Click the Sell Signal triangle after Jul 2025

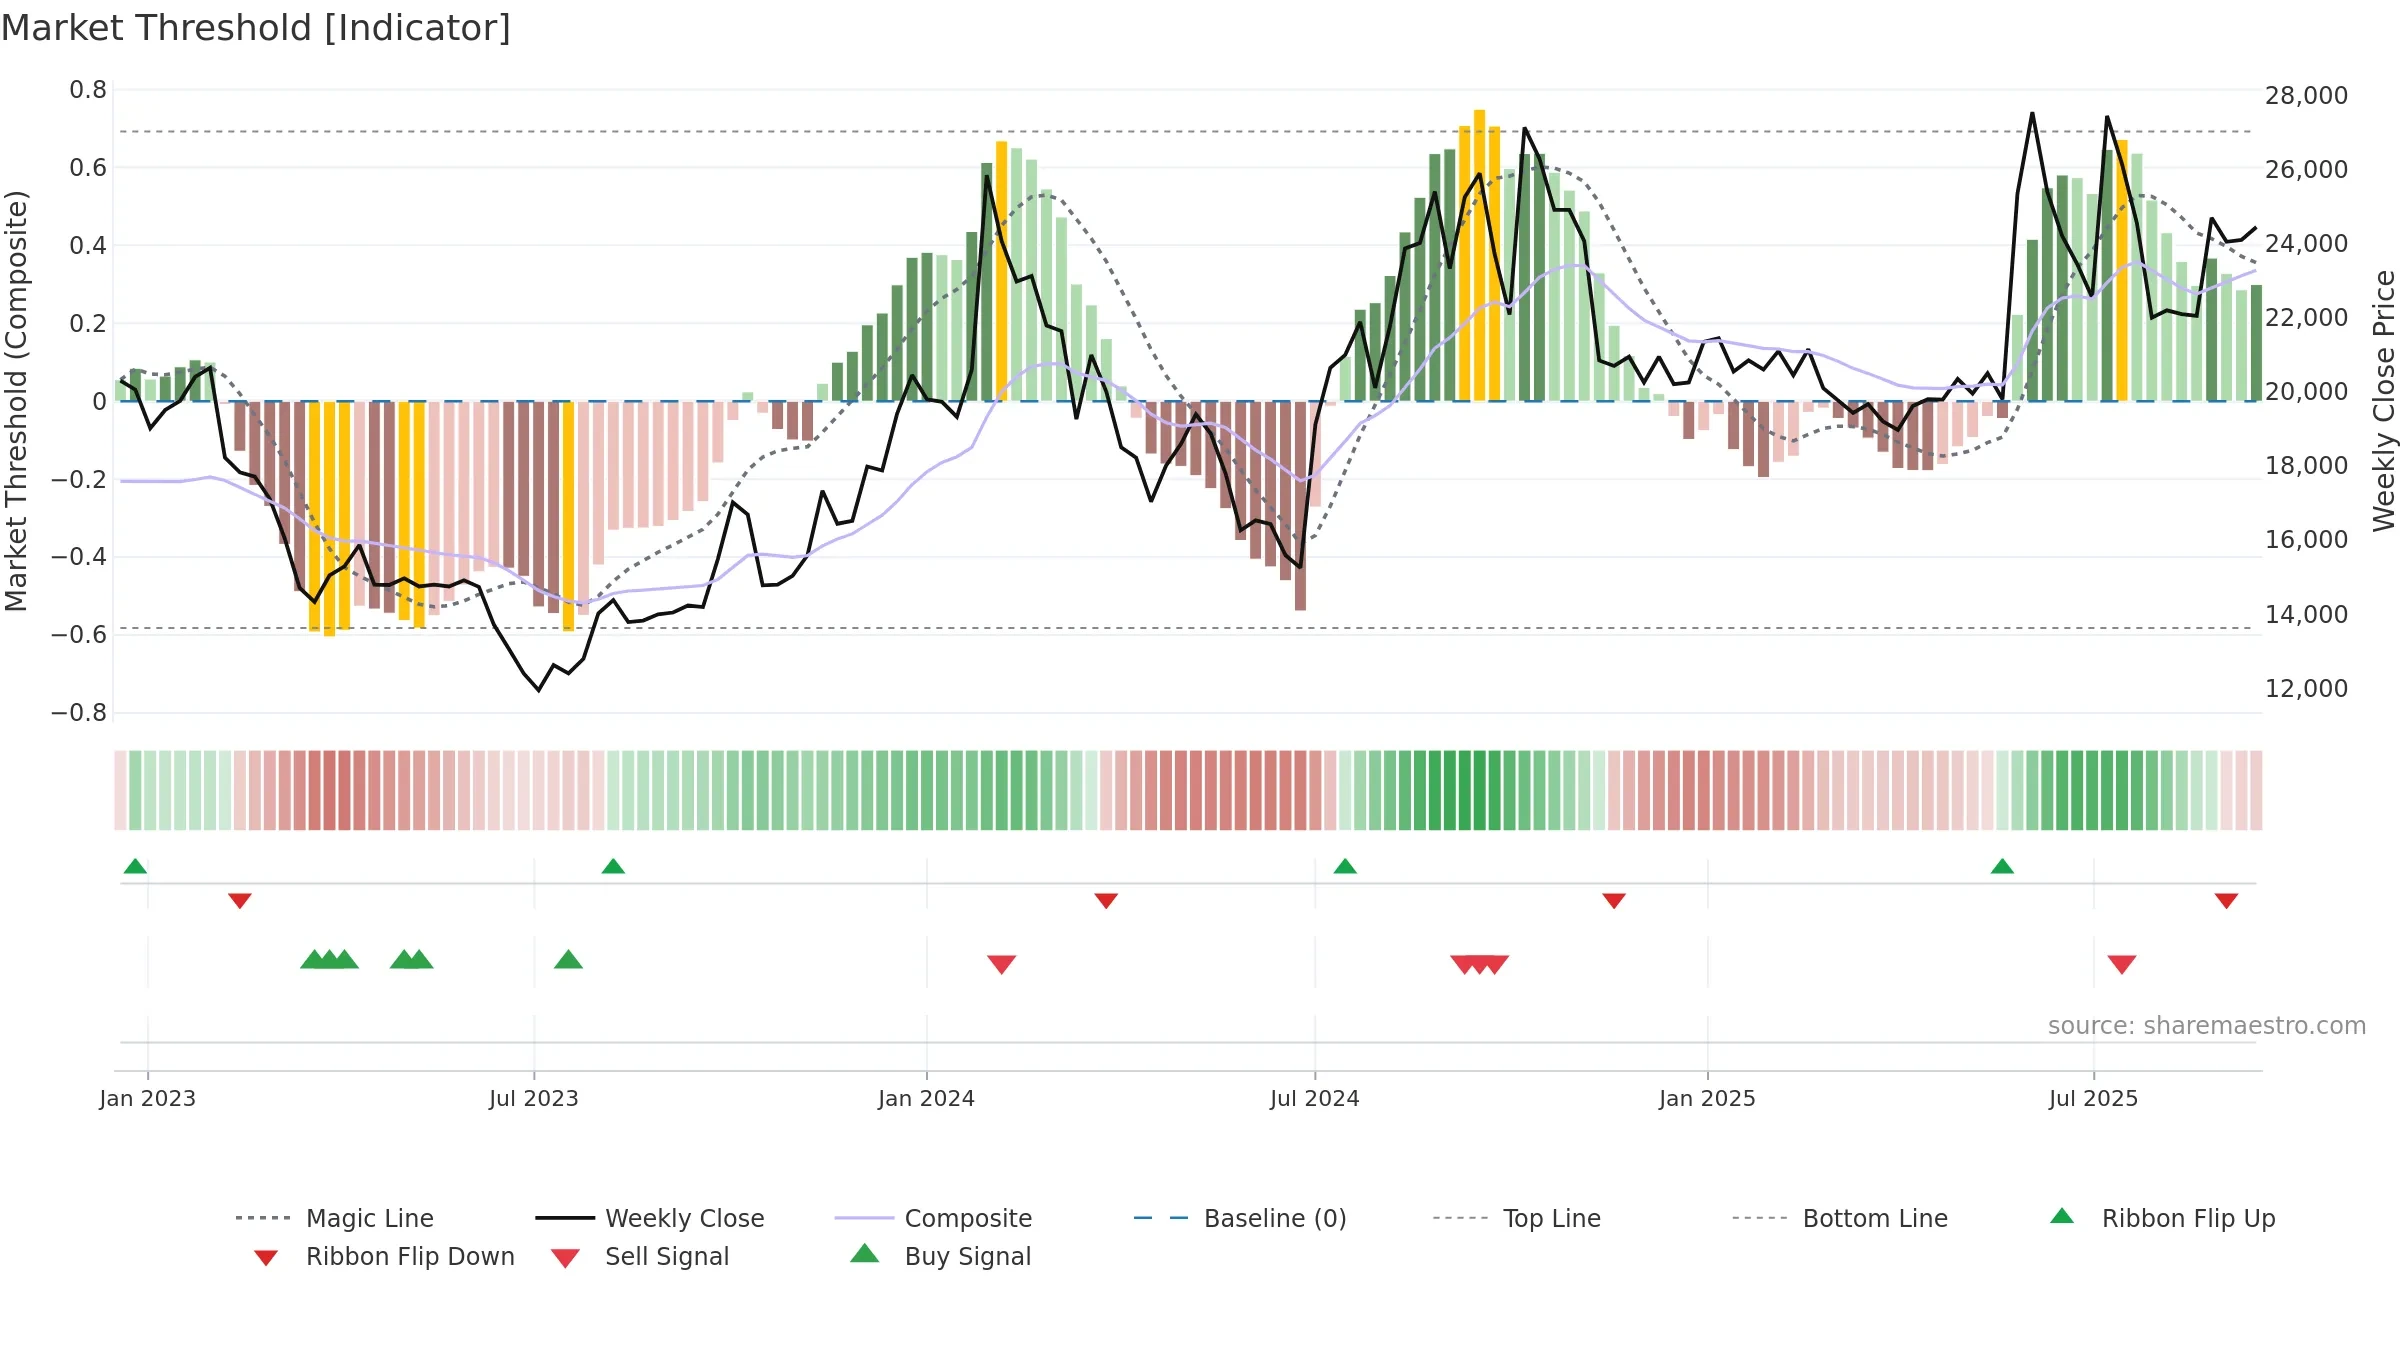click(x=2122, y=964)
